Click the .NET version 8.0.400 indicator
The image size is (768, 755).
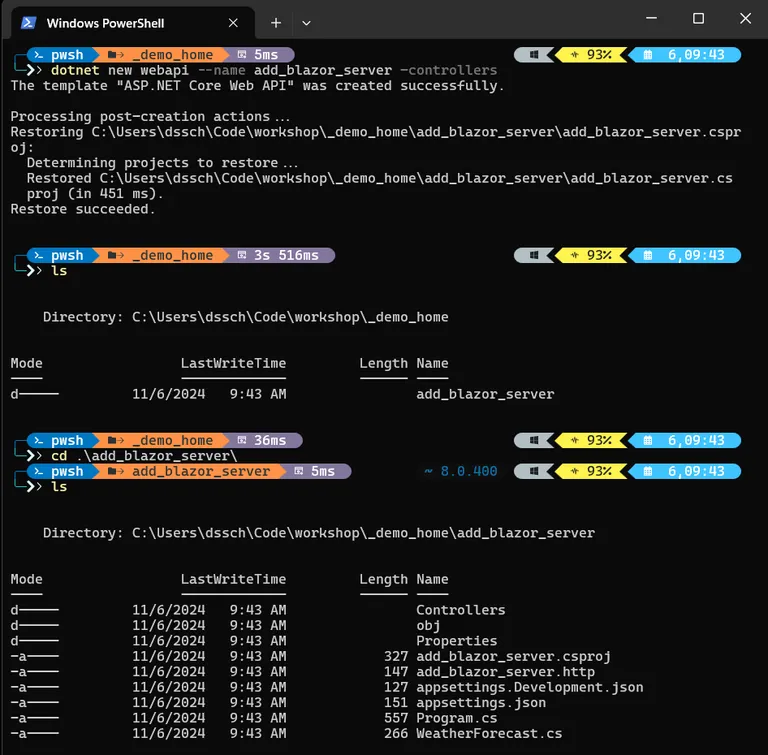460,471
